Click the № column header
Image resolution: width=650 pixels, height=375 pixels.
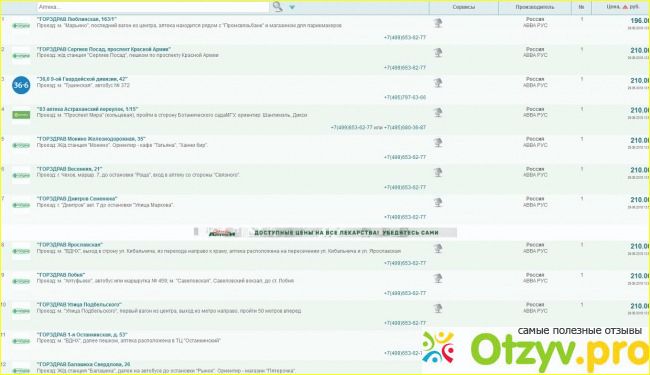click(x=582, y=7)
